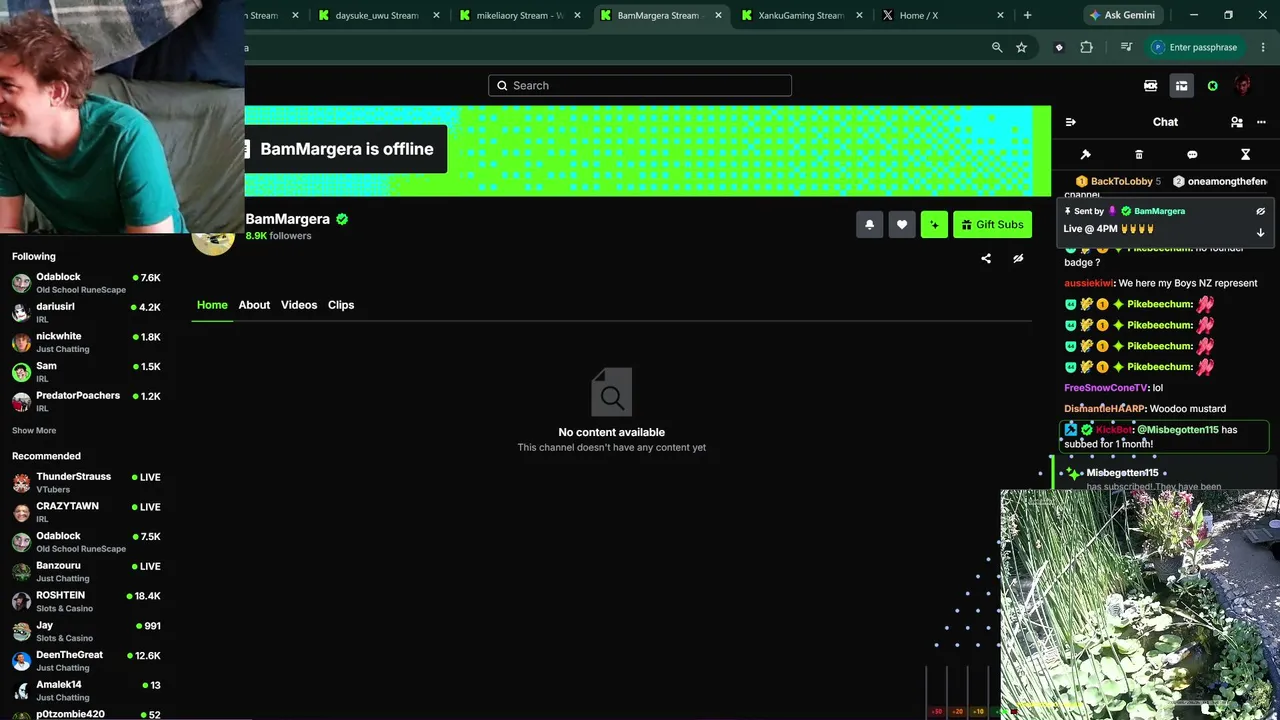Open the chat user list icon
The image size is (1280, 720).
tap(1237, 122)
